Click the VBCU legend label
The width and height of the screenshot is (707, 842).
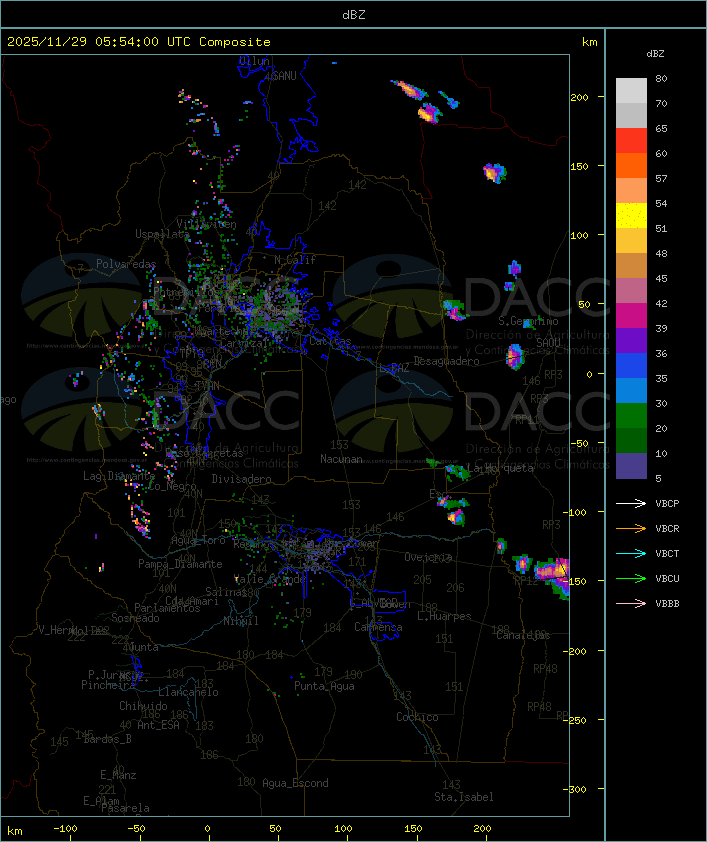coord(667,579)
